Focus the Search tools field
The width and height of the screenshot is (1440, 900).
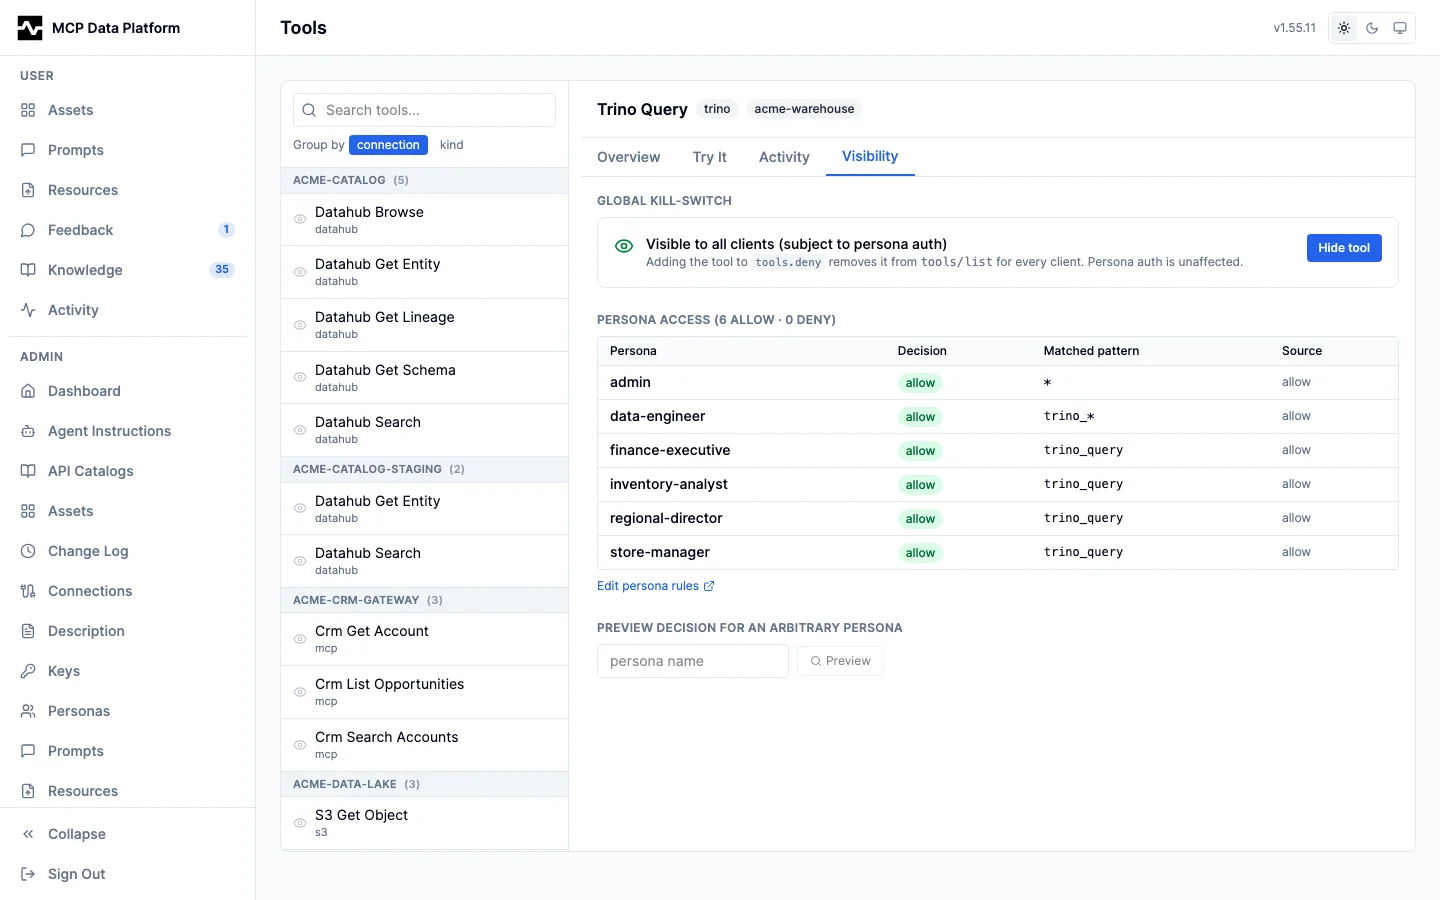point(424,110)
